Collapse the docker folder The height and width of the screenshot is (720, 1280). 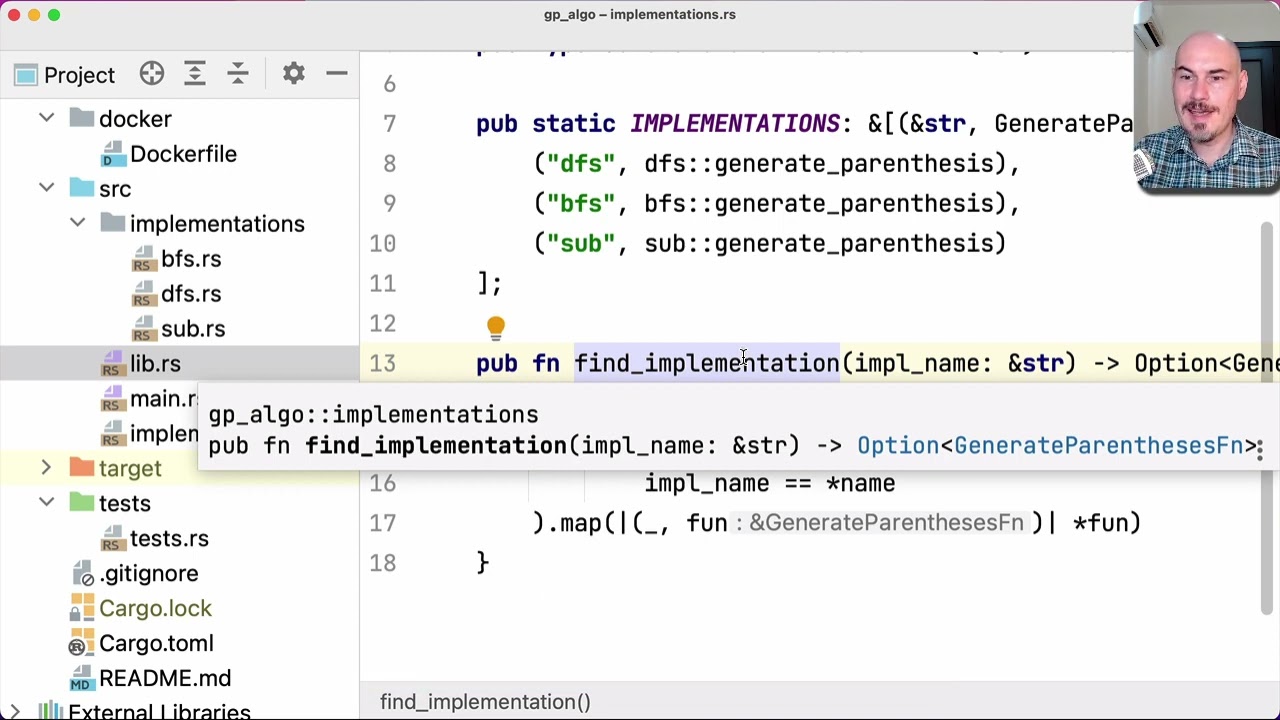click(47, 119)
